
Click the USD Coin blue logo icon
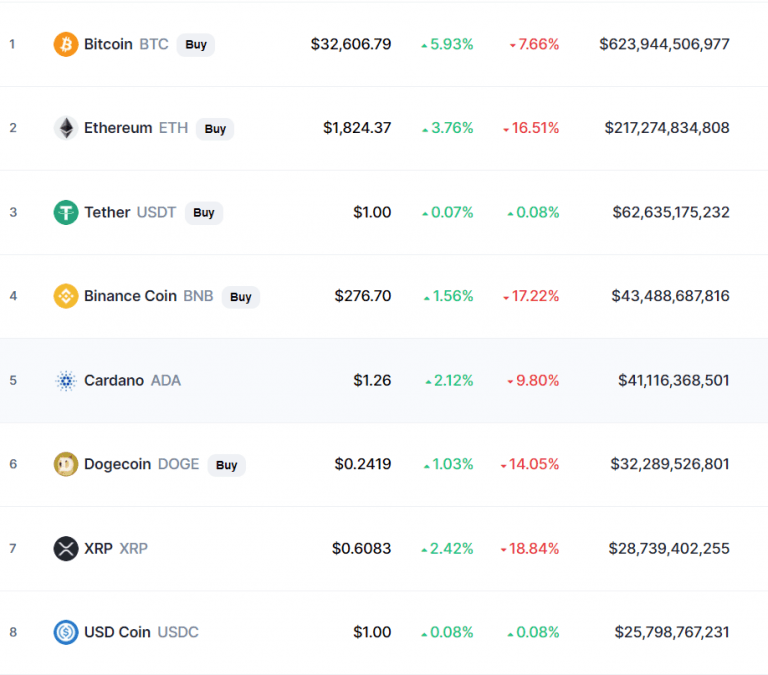(x=66, y=632)
